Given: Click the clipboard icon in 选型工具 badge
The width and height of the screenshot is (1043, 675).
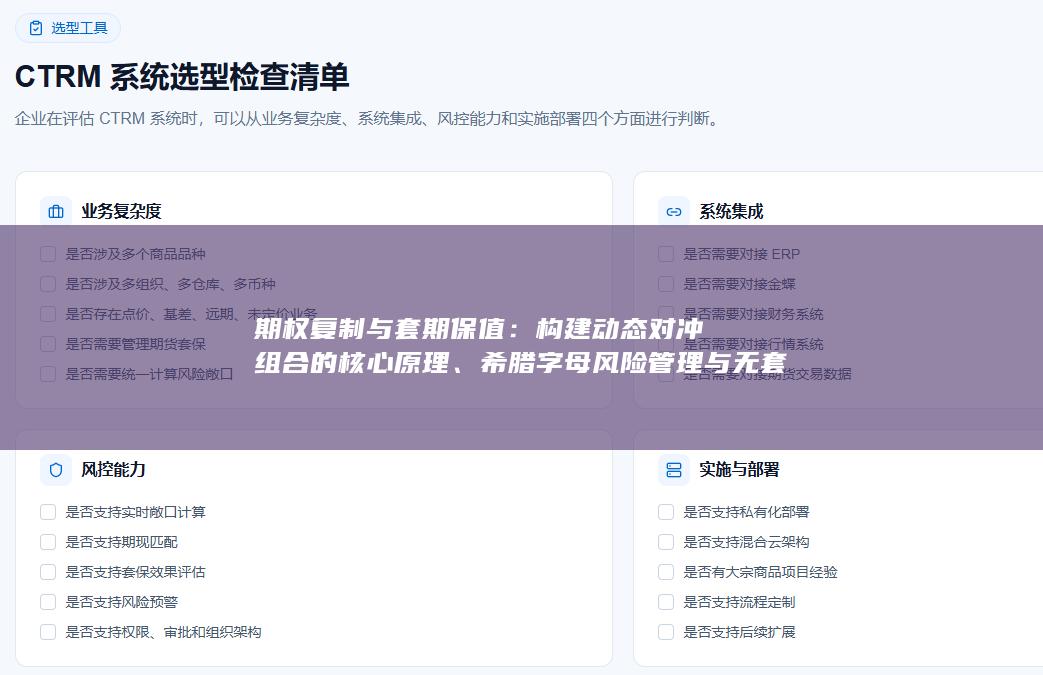Looking at the screenshot, I should point(36,28).
